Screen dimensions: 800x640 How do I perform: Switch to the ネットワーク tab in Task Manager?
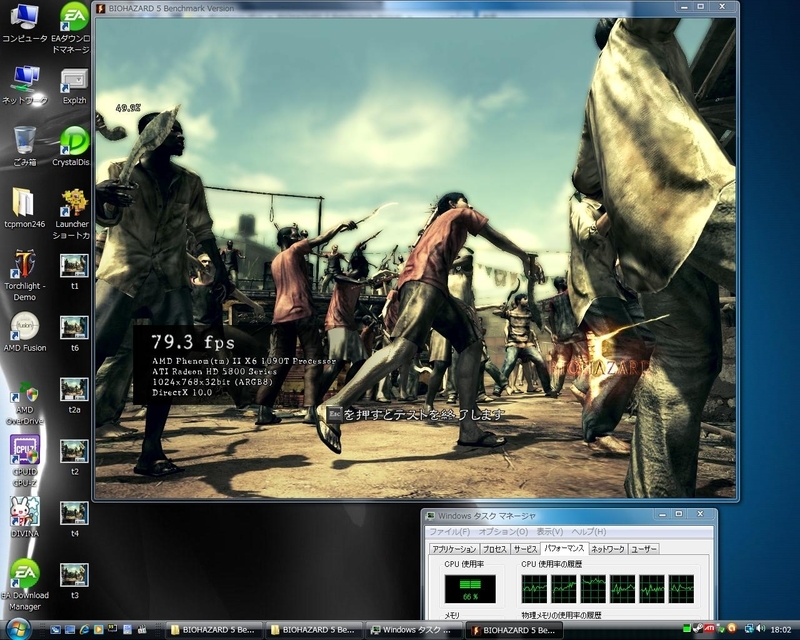pos(608,549)
